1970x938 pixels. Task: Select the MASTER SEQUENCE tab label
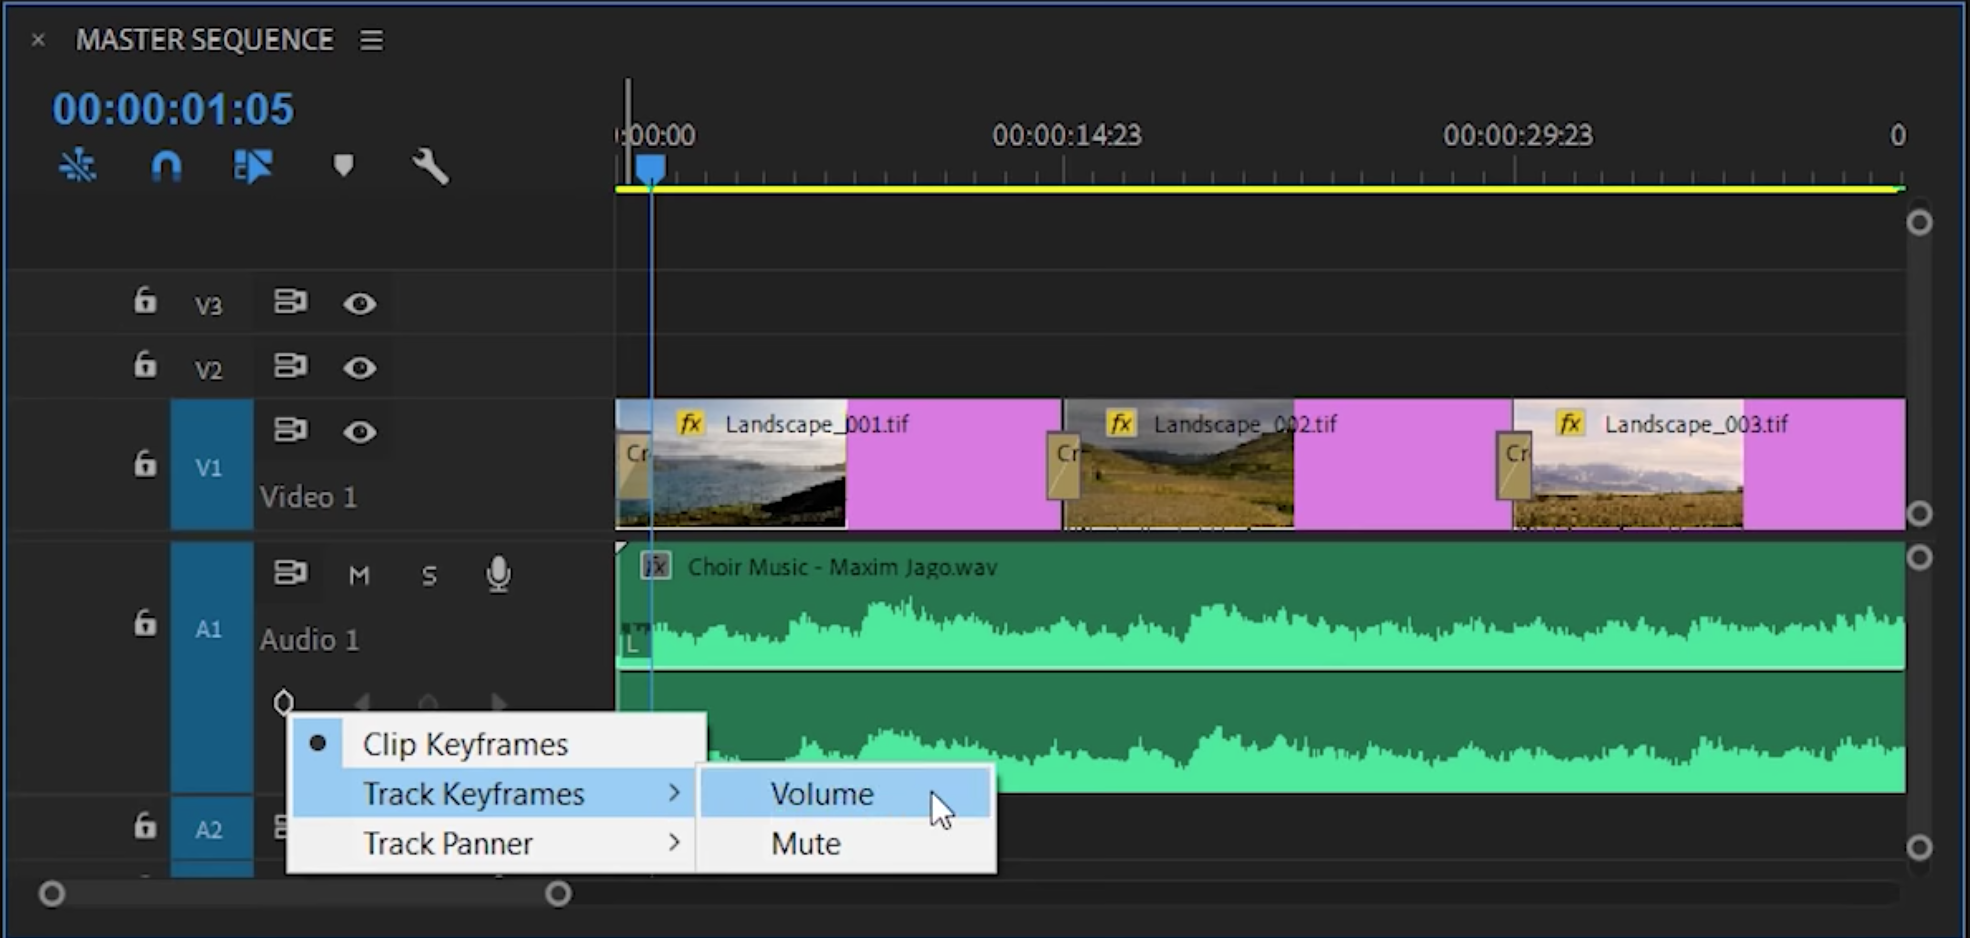[205, 40]
